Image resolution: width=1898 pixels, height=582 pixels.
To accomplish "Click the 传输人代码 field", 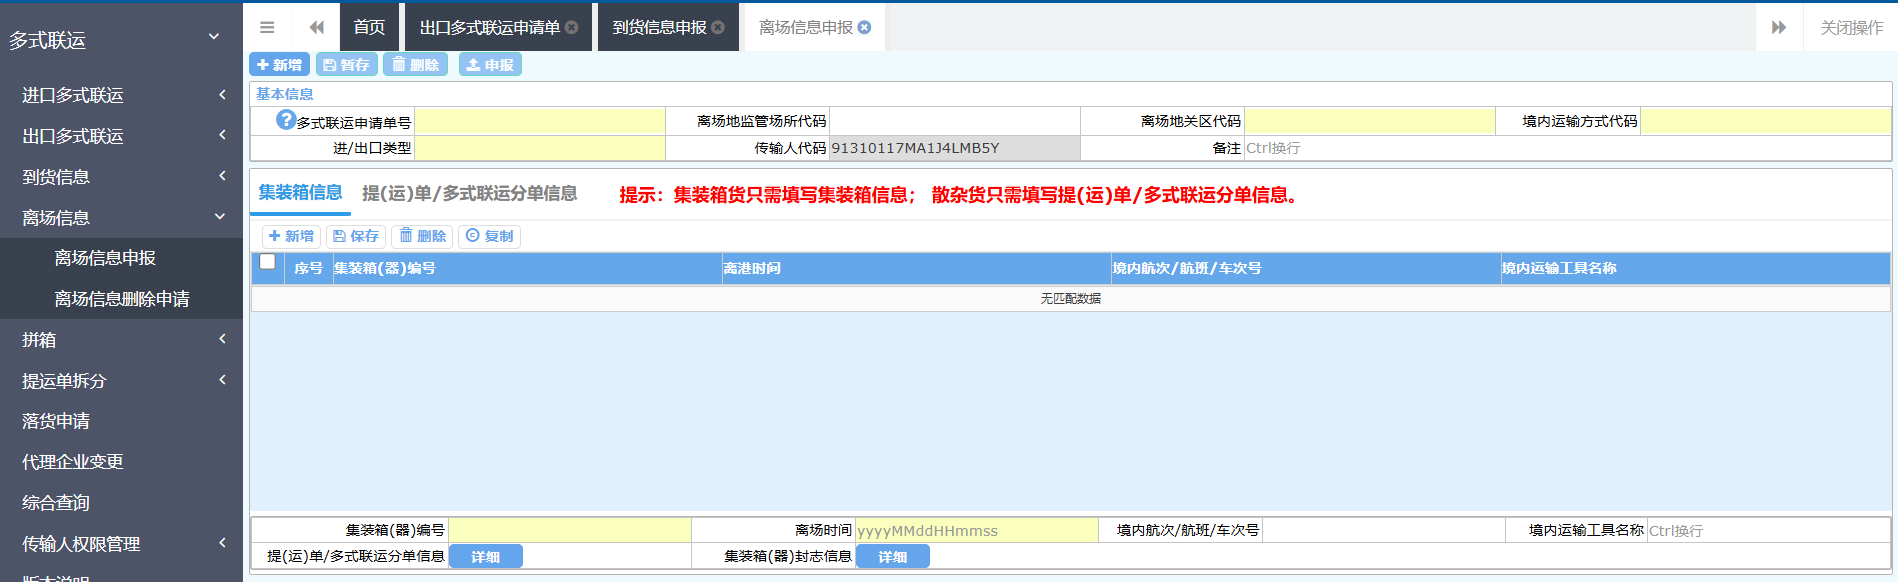I will pos(955,148).
